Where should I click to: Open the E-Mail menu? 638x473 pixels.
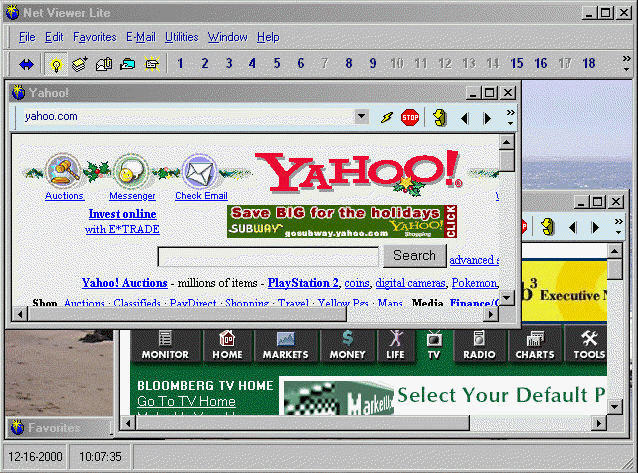click(x=140, y=37)
